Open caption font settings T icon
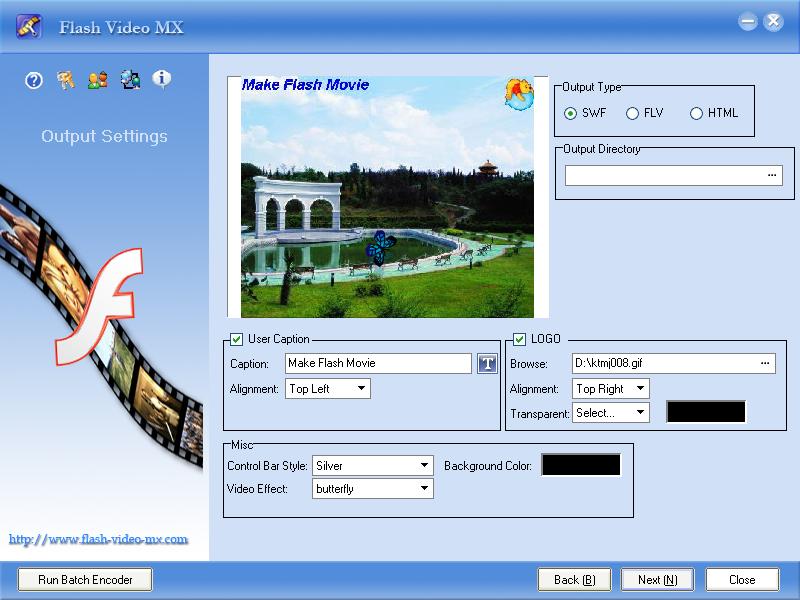The width and height of the screenshot is (800, 600). [x=487, y=364]
